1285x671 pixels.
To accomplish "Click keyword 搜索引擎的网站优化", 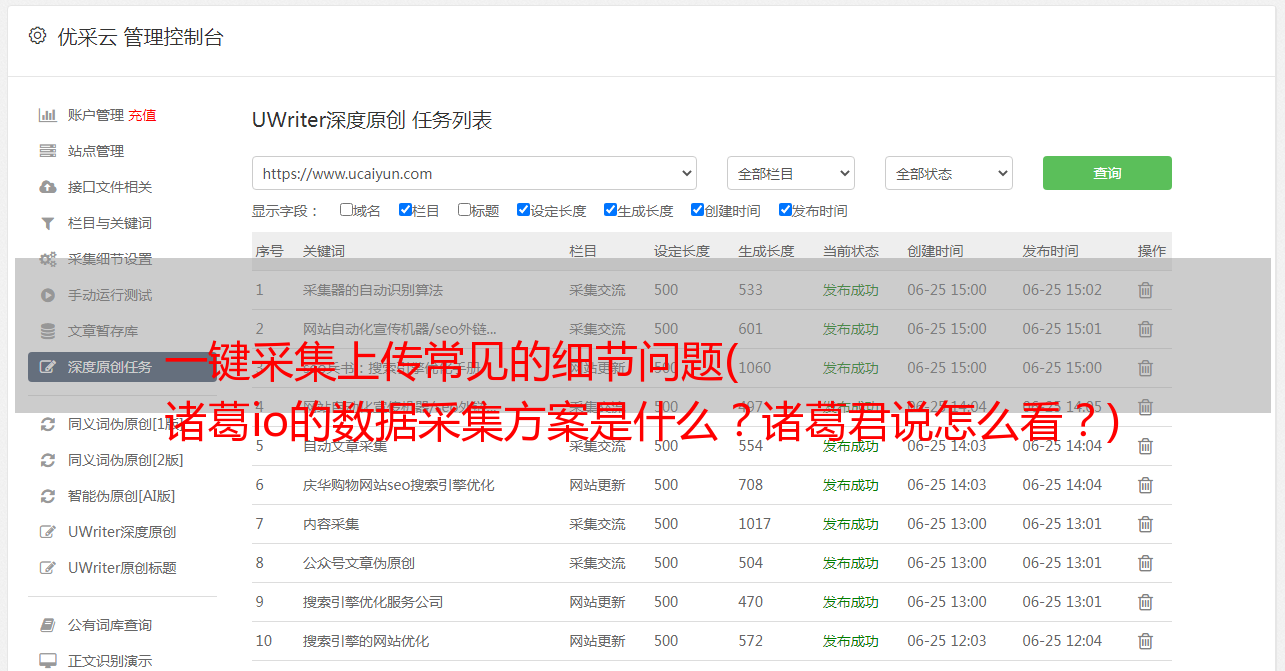I will tap(366, 641).
